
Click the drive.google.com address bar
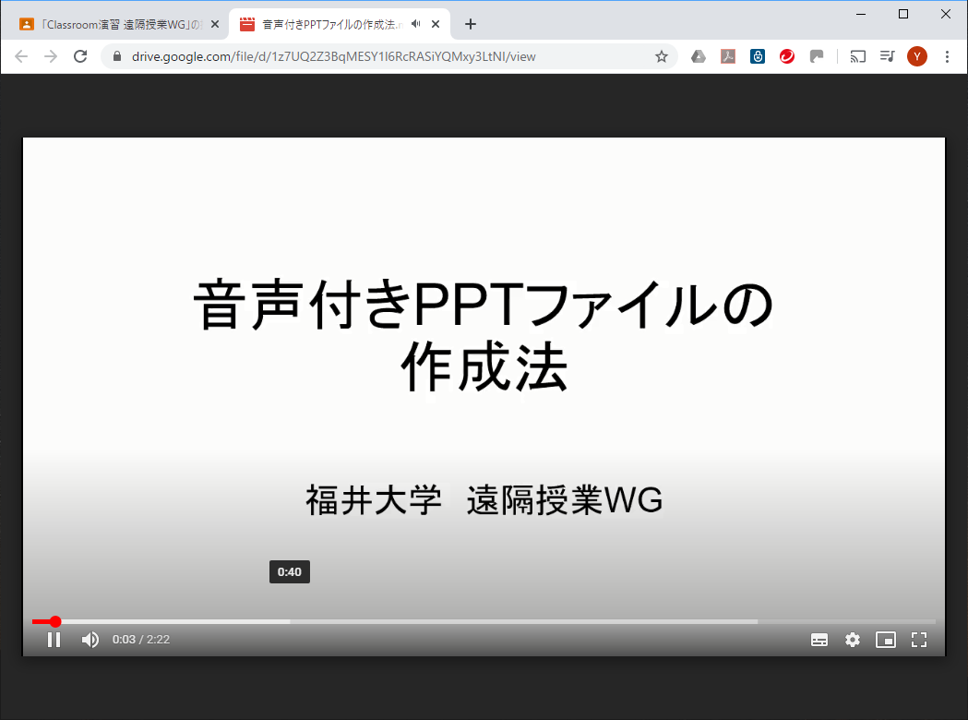click(x=389, y=57)
